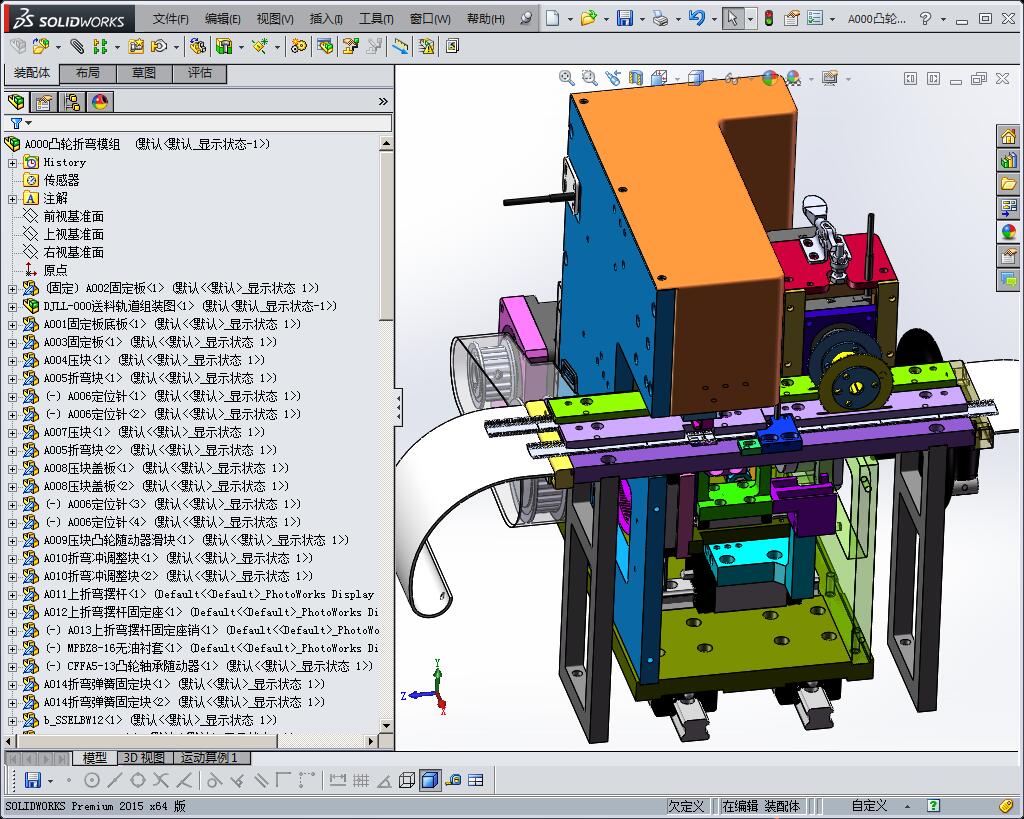The height and width of the screenshot is (819, 1024).
Task: Click the Insert Components toolbar icon
Action: tap(40, 46)
